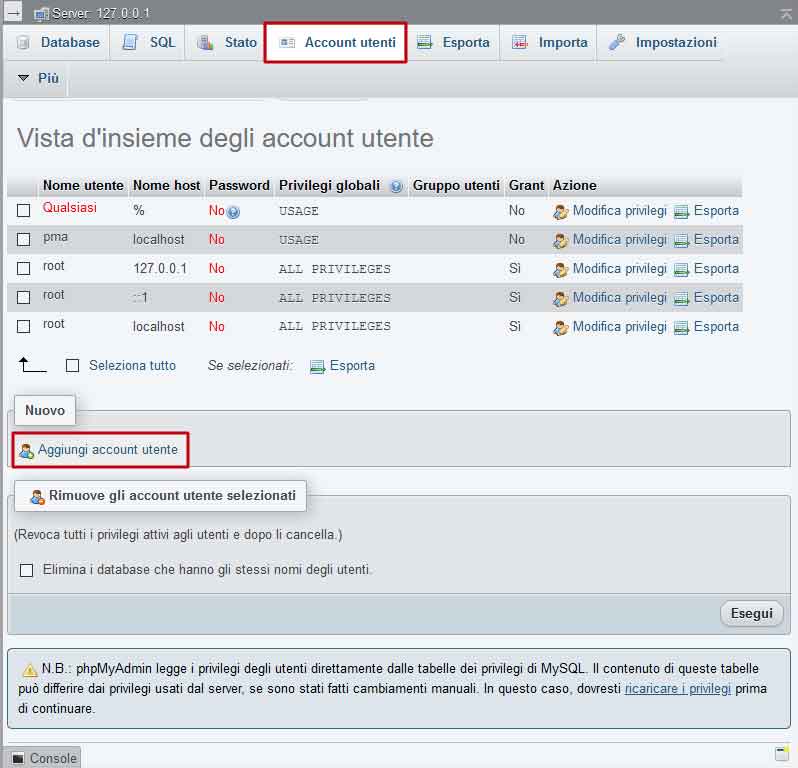The height and width of the screenshot is (768, 798).
Task: Check Elimina i database con stessi nomi
Action: click(x=26, y=570)
